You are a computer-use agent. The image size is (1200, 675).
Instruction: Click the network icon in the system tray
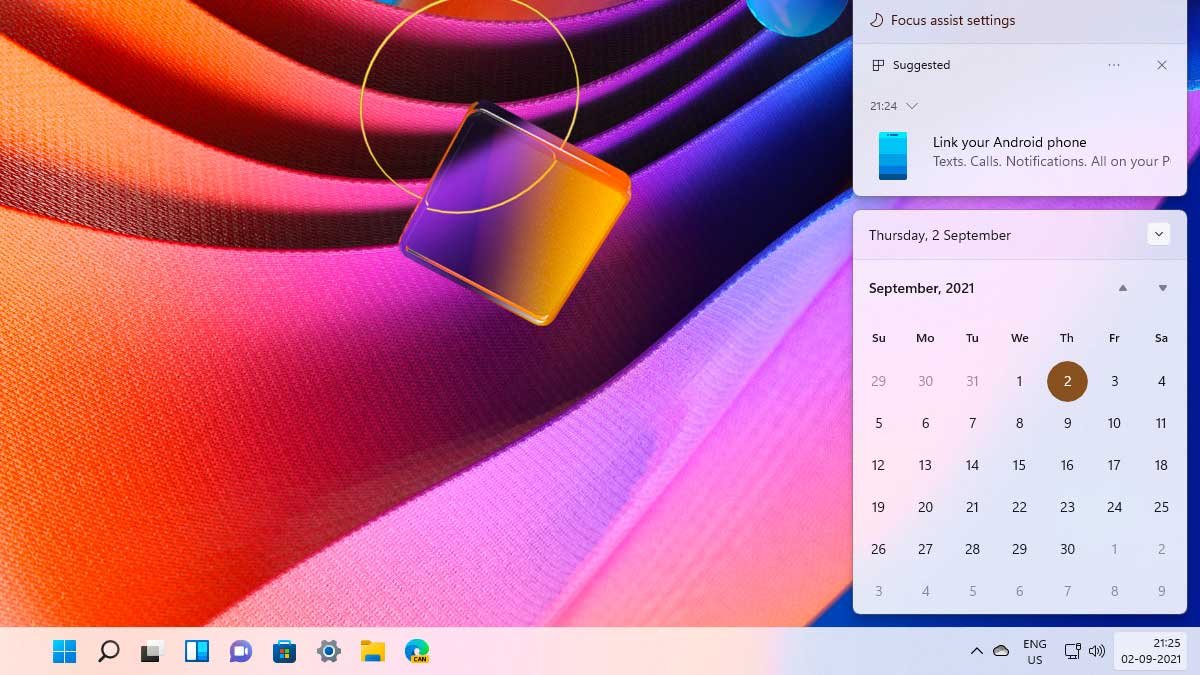[x=1073, y=651]
